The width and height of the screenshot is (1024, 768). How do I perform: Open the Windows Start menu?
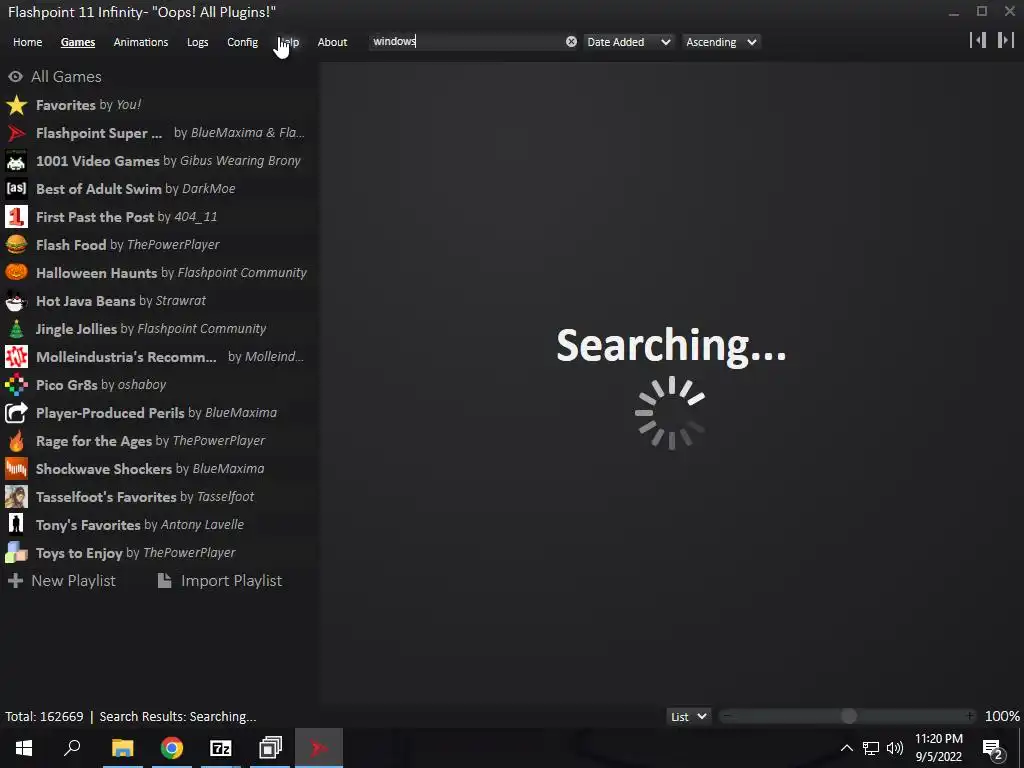pos(24,748)
